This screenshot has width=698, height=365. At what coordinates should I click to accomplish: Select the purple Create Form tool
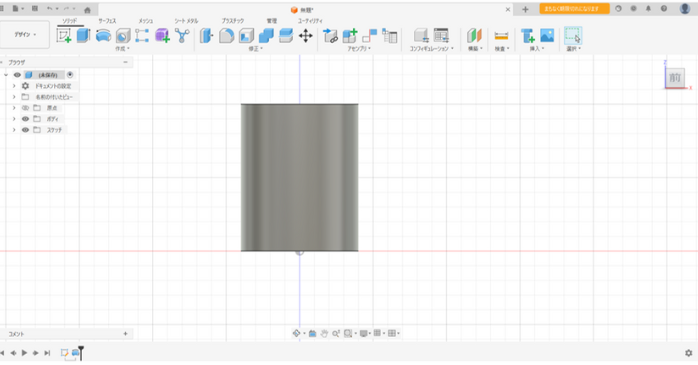click(162, 36)
